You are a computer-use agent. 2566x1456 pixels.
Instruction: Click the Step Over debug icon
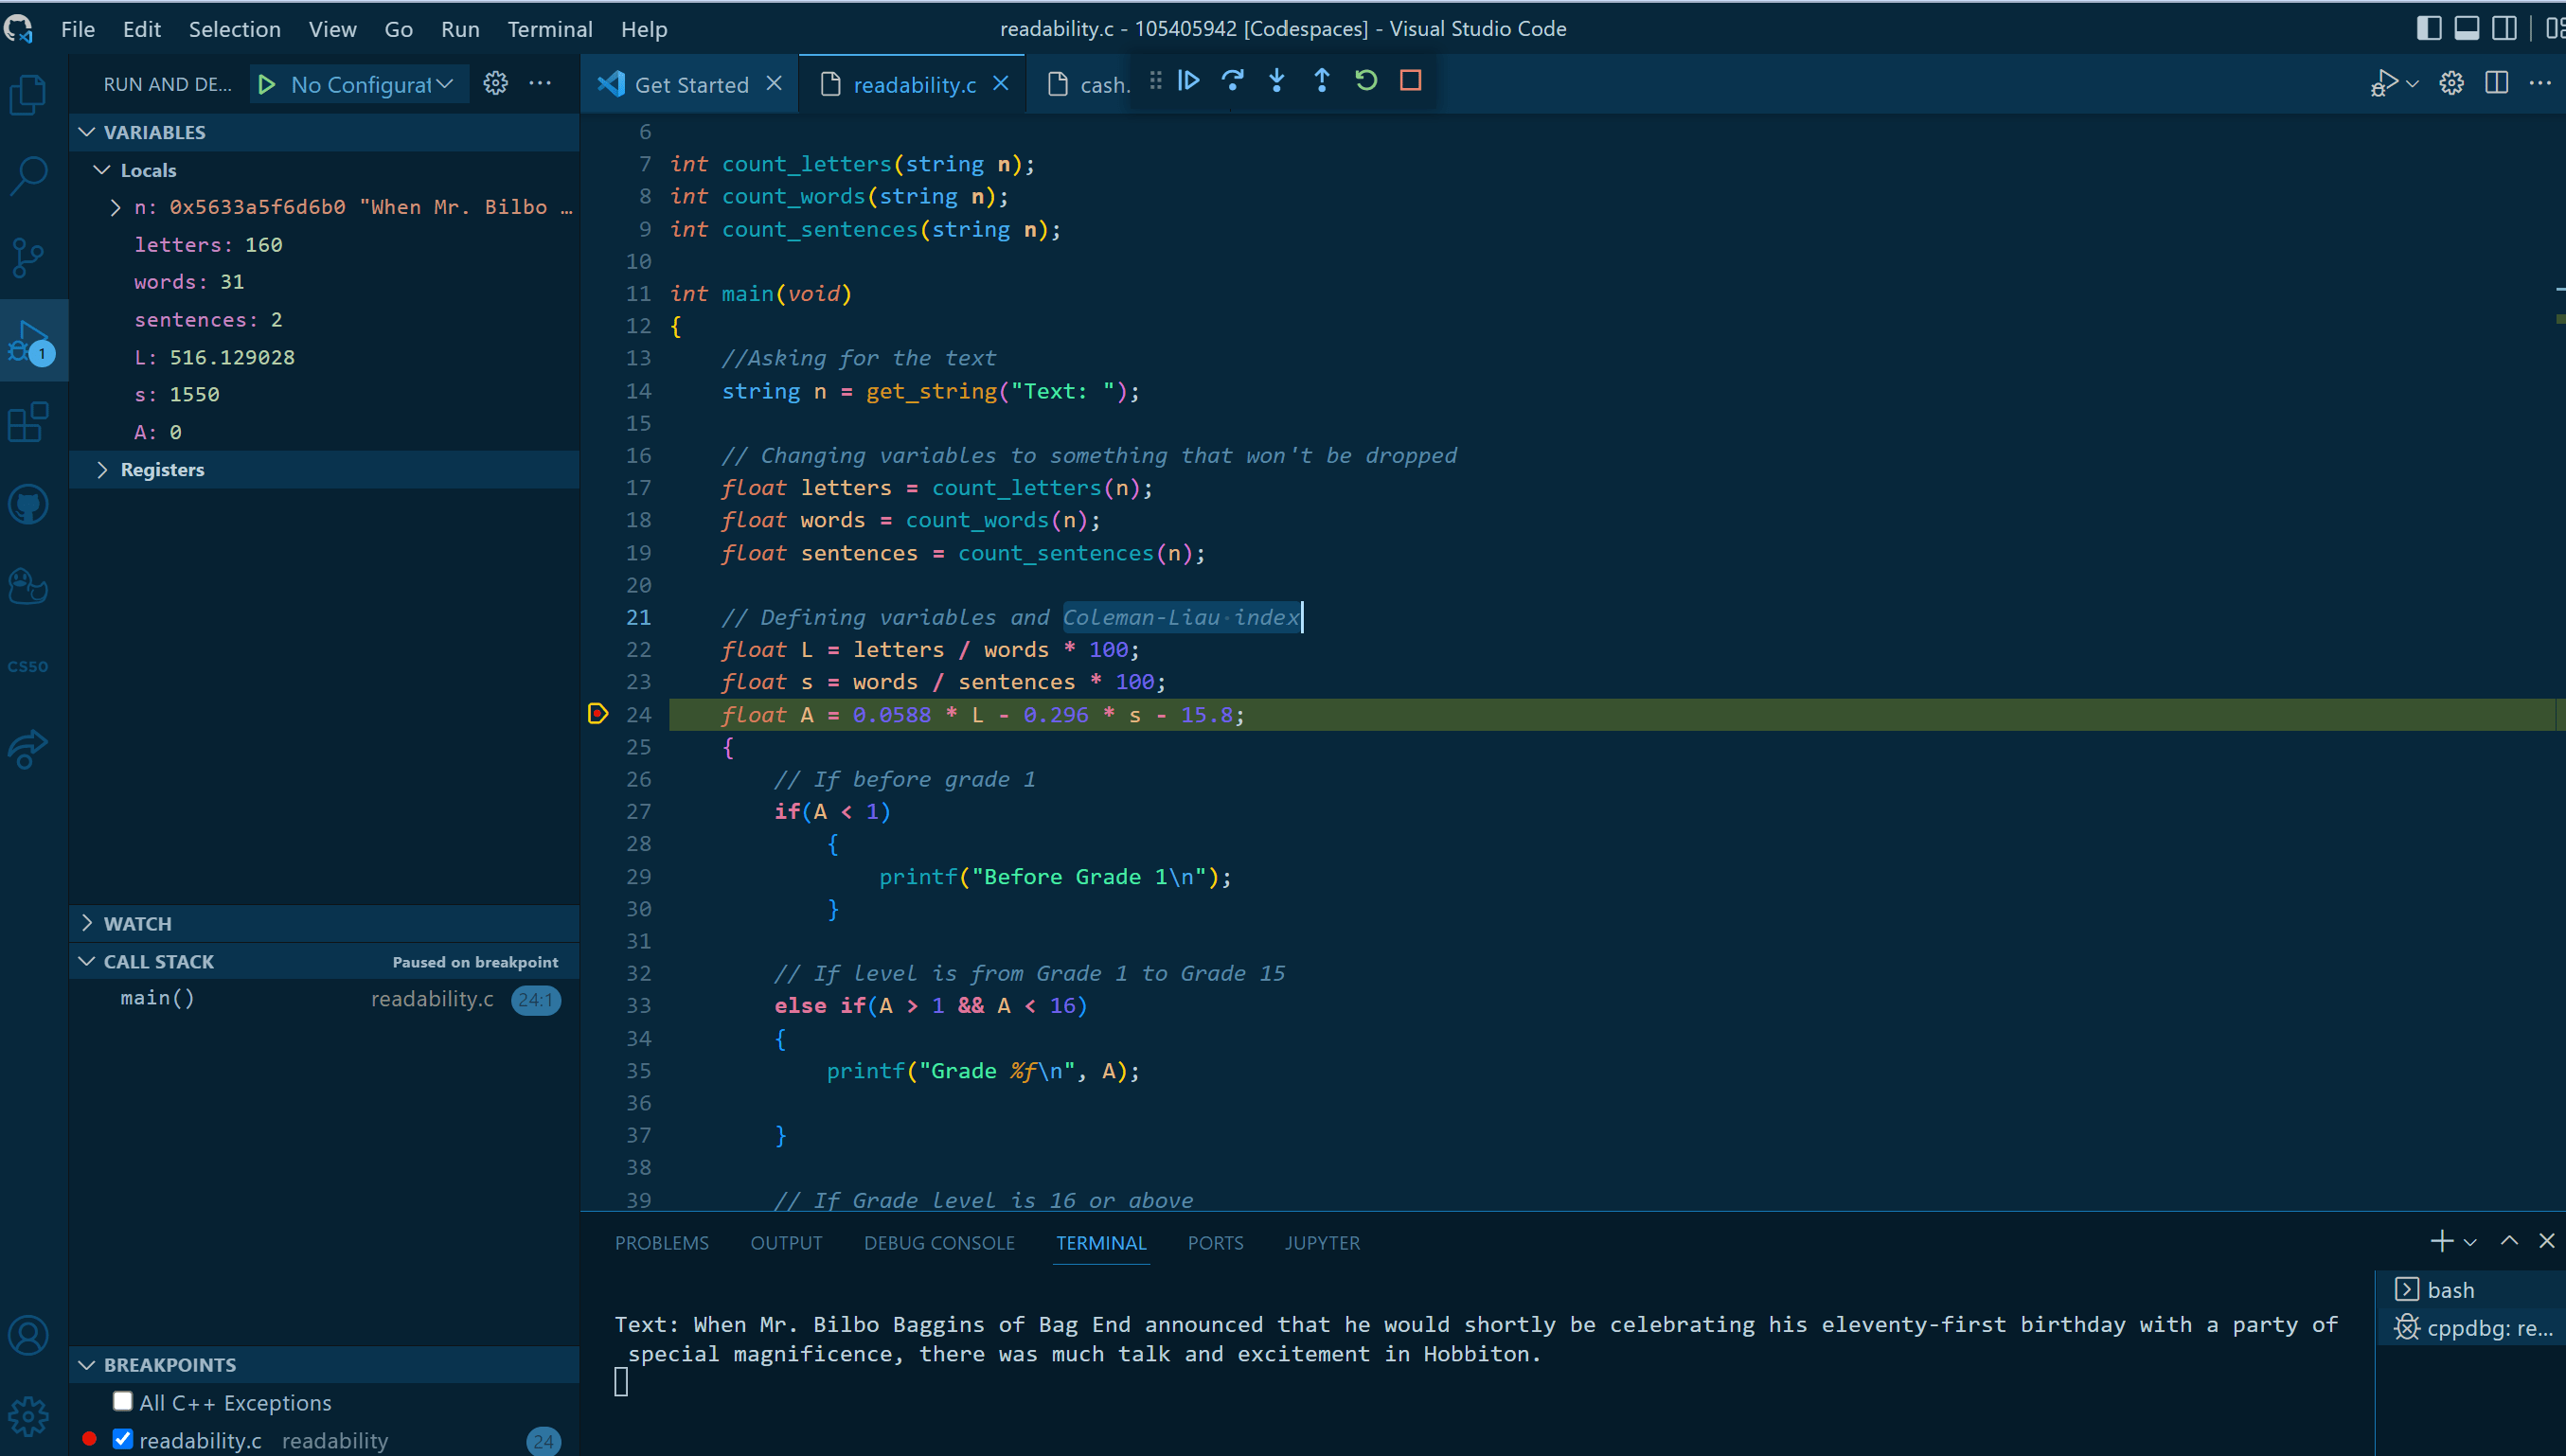coord(1232,81)
